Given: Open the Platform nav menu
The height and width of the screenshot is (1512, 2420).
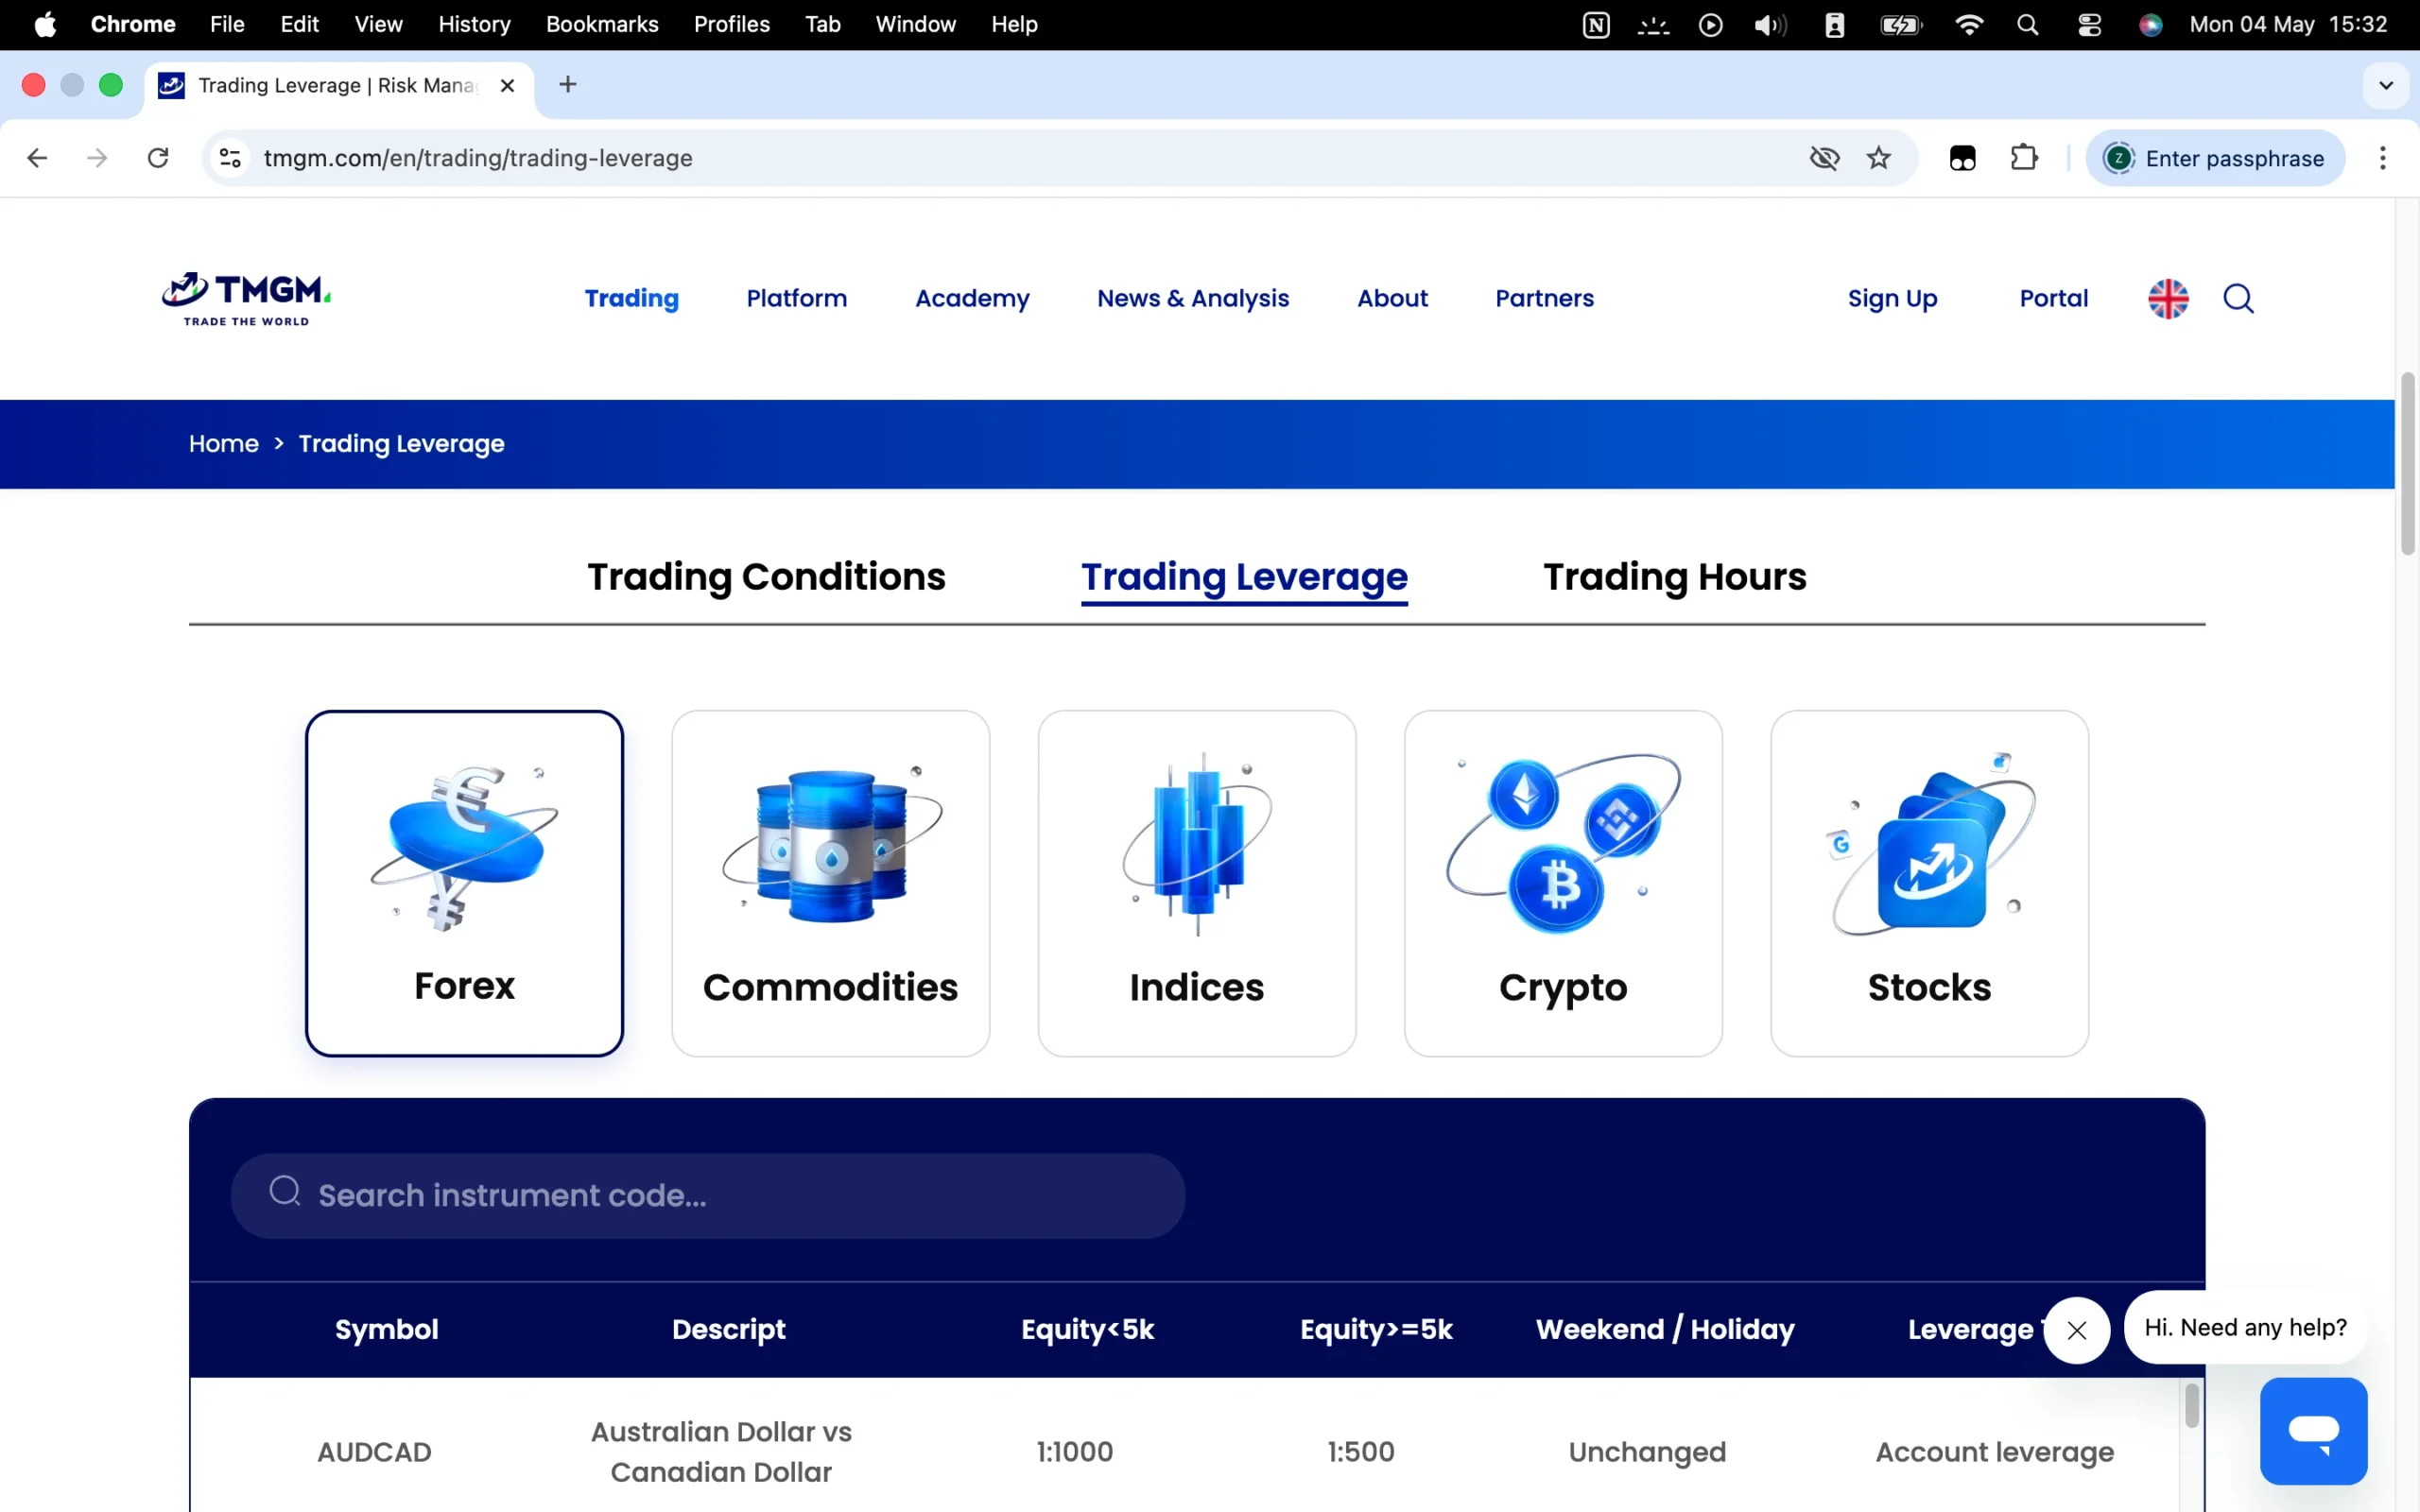Looking at the screenshot, I should click(x=796, y=299).
